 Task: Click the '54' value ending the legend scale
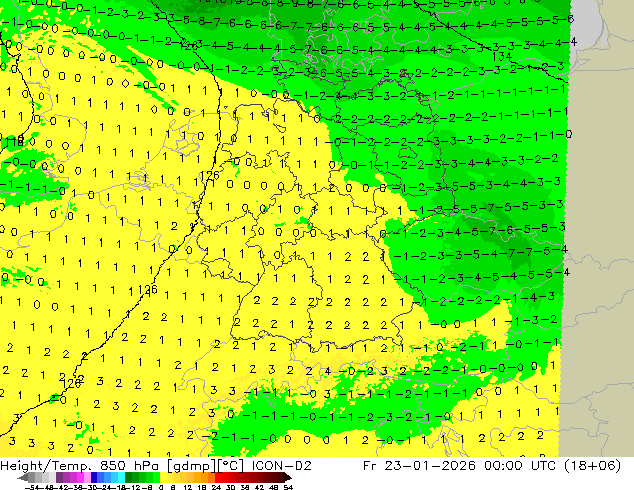(x=288, y=487)
